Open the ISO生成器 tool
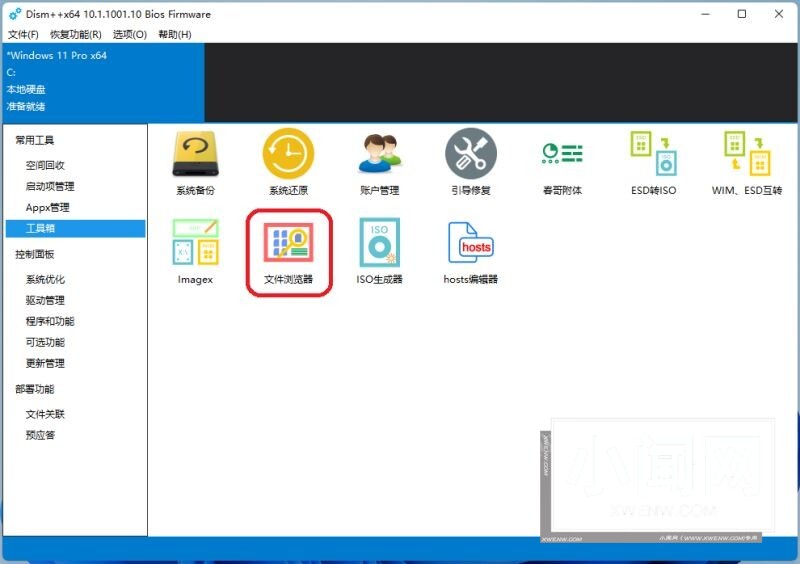 380,251
